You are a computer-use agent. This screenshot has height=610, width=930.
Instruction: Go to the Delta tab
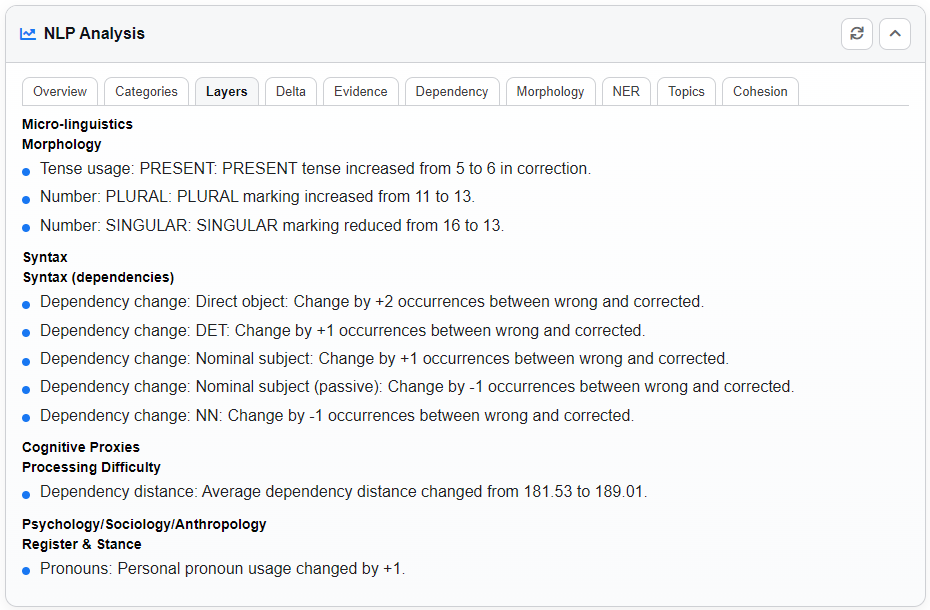(x=291, y=91)
